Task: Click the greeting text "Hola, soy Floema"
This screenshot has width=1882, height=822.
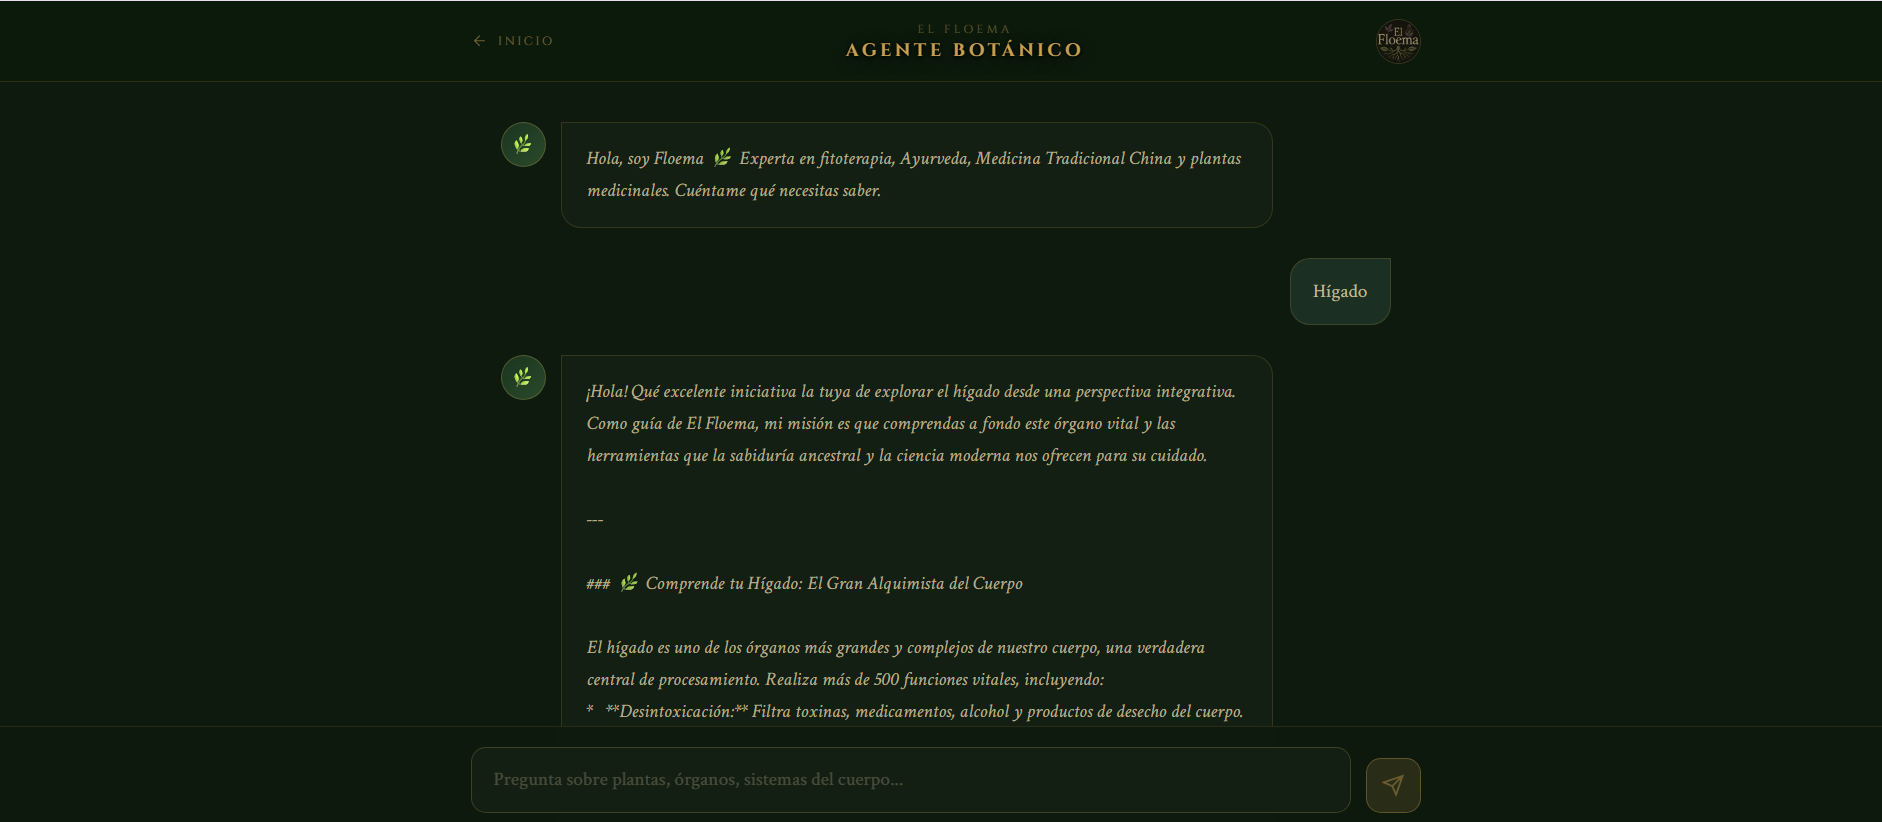Action: [645, 158]
